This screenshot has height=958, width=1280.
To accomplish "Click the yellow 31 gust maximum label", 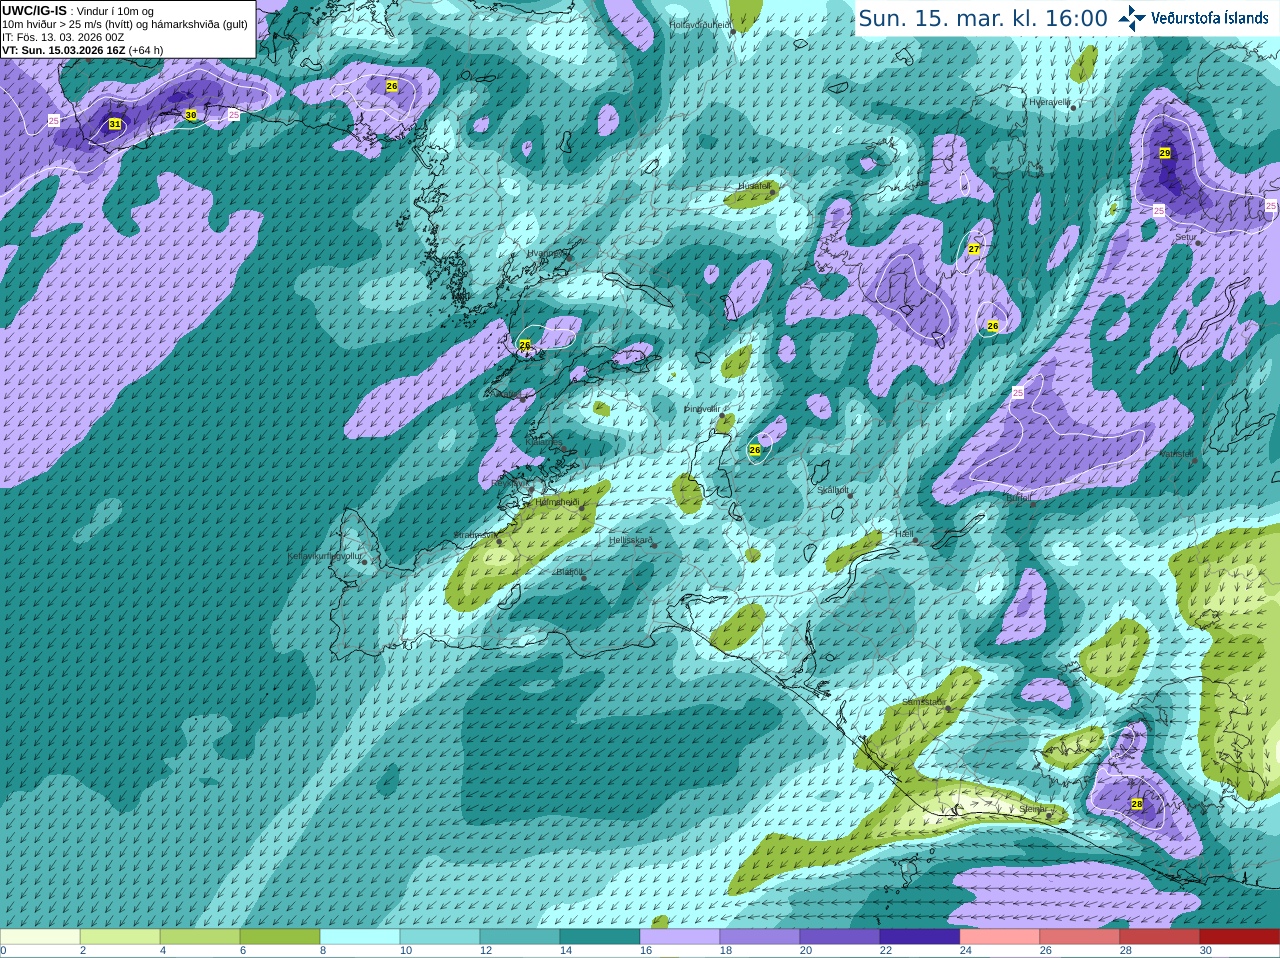I will (115, 124).
